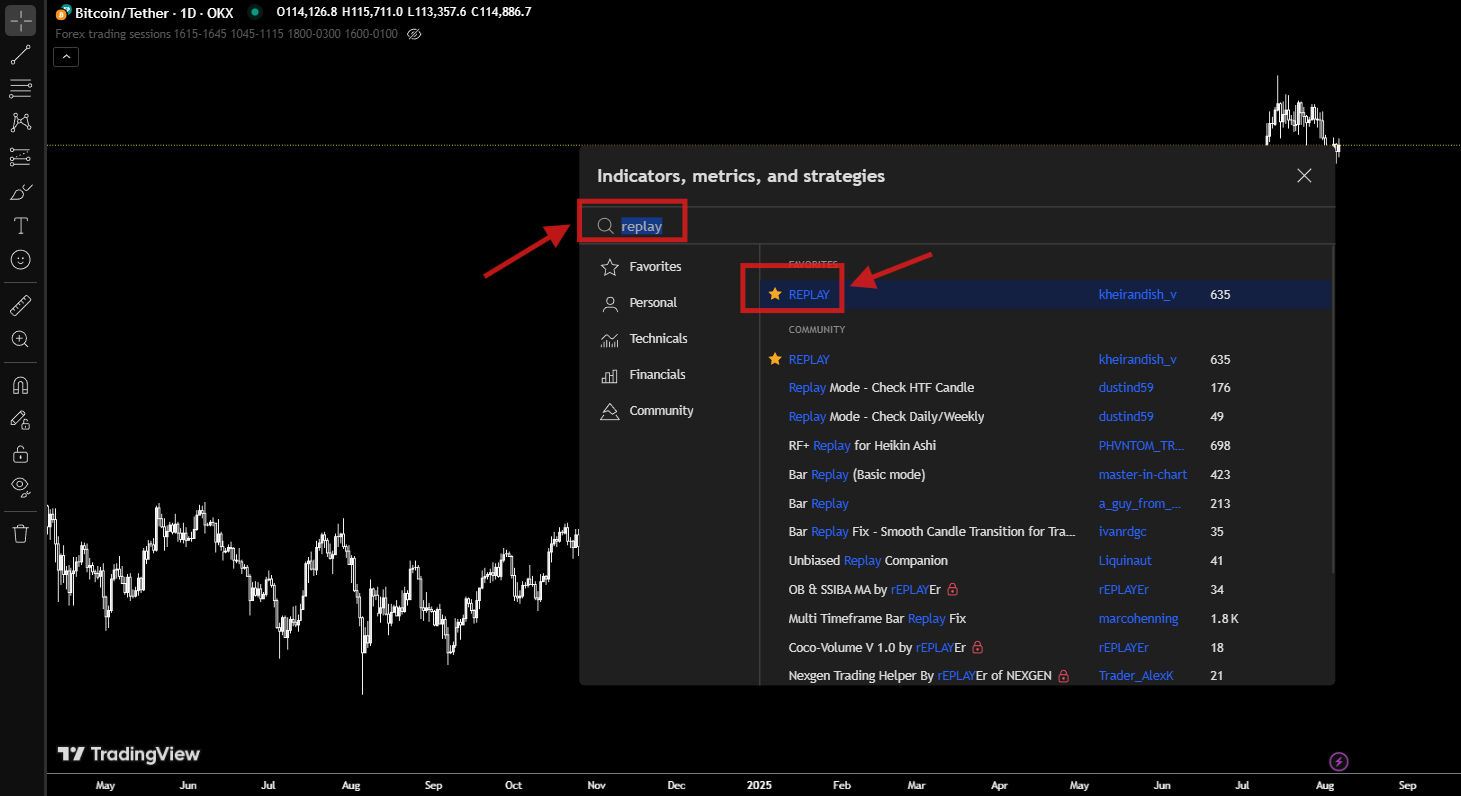Select Bar Replay (Basic mode)

tap(857, 474)
